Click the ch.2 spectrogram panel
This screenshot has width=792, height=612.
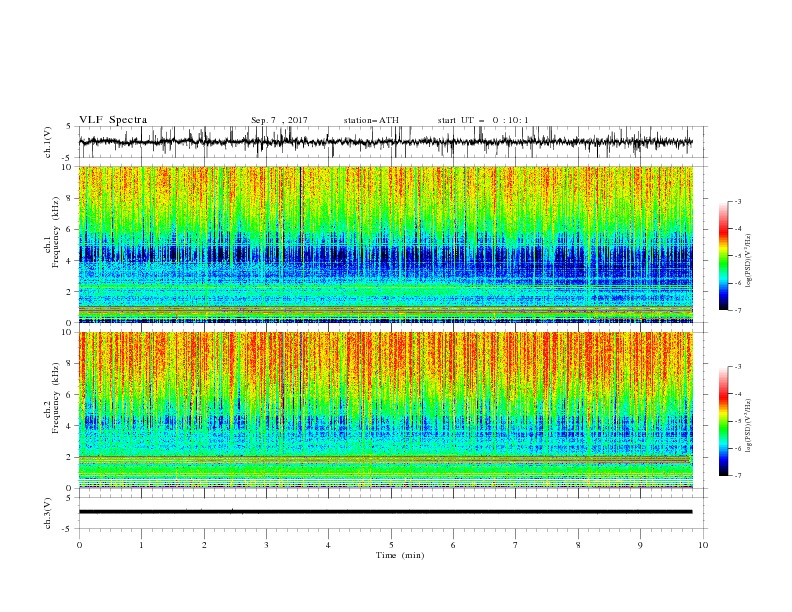coord(385,410)
